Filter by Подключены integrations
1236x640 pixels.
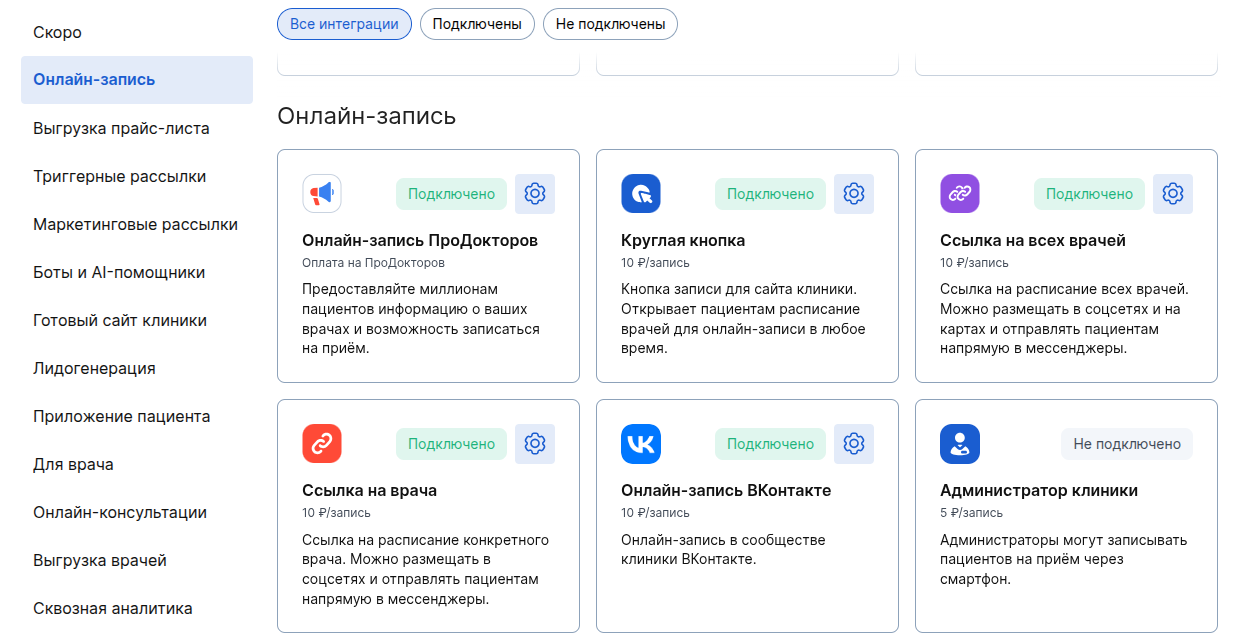pyautogui.click(x=477, y=24)
